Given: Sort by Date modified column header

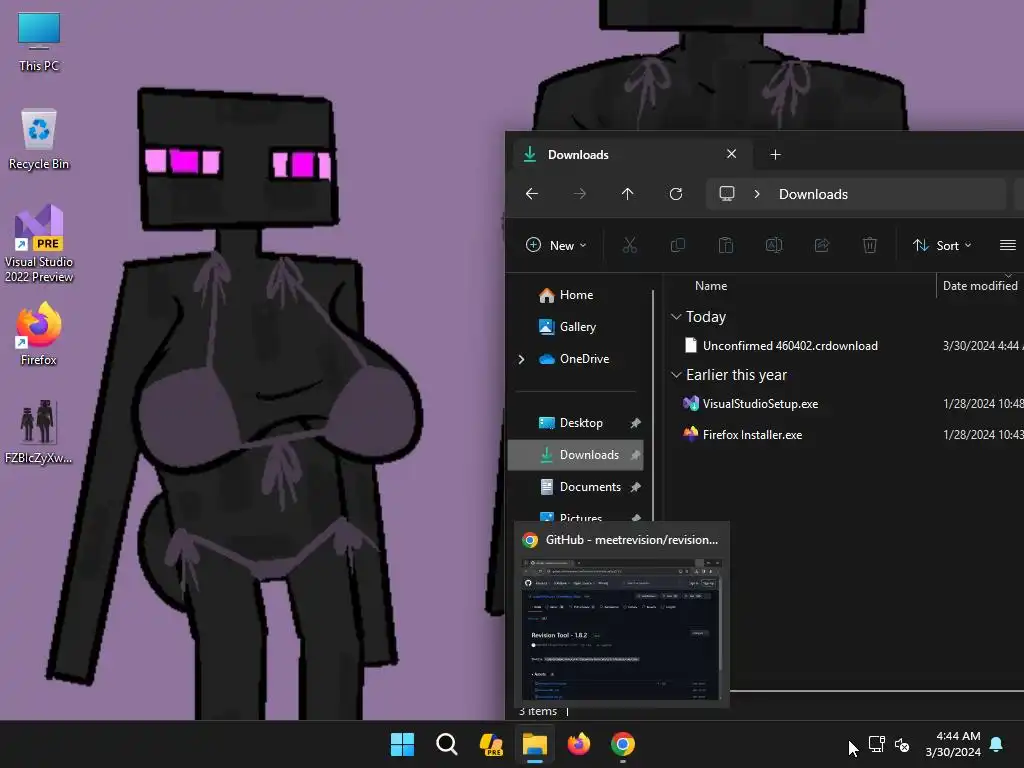Looking at the screenshot, I should tap(980, 286).
